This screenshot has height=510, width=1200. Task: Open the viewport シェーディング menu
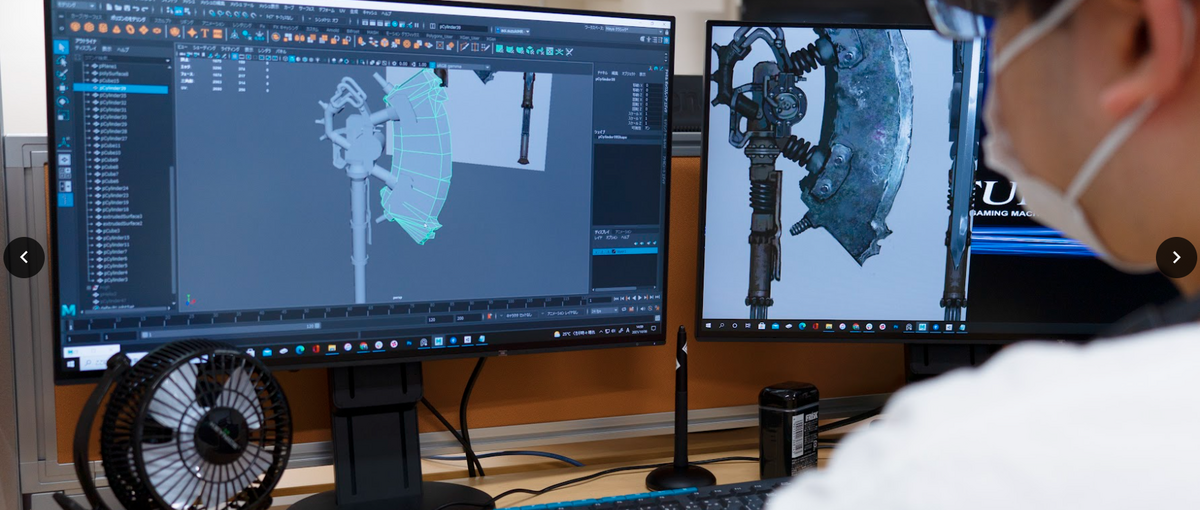(x=204, y=48)
